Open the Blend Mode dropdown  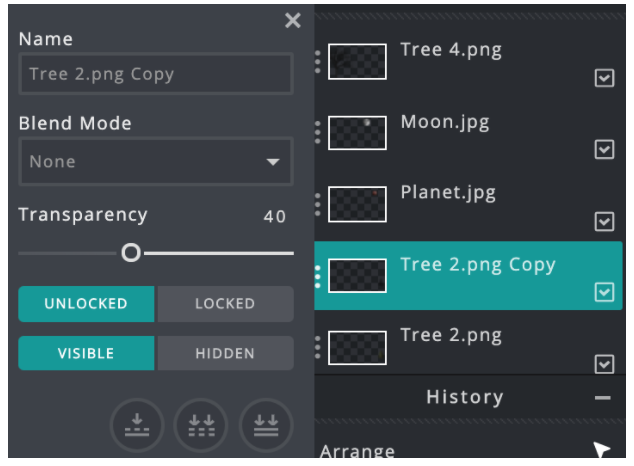[x=156, y=162]
